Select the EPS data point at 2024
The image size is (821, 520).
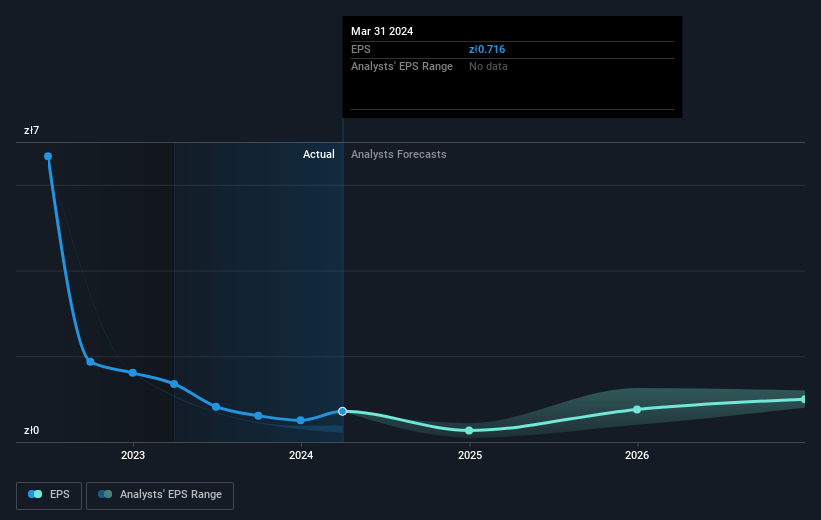[301, 420]
